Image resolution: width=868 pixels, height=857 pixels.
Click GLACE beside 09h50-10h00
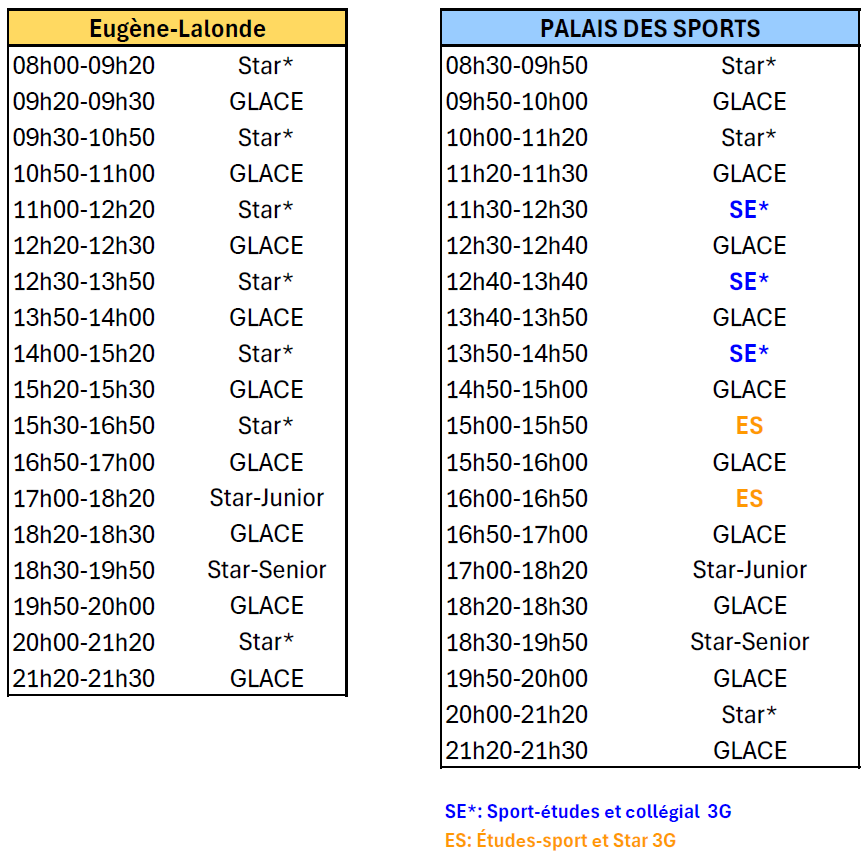click(750, 102)
